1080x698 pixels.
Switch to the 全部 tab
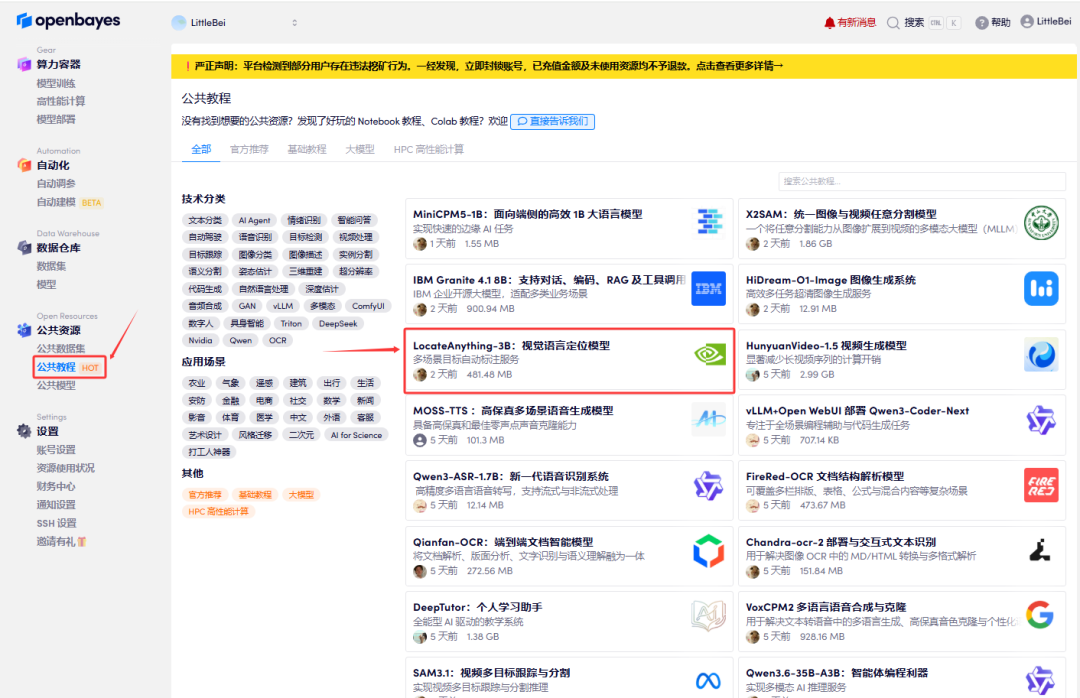tap(201, 149)
